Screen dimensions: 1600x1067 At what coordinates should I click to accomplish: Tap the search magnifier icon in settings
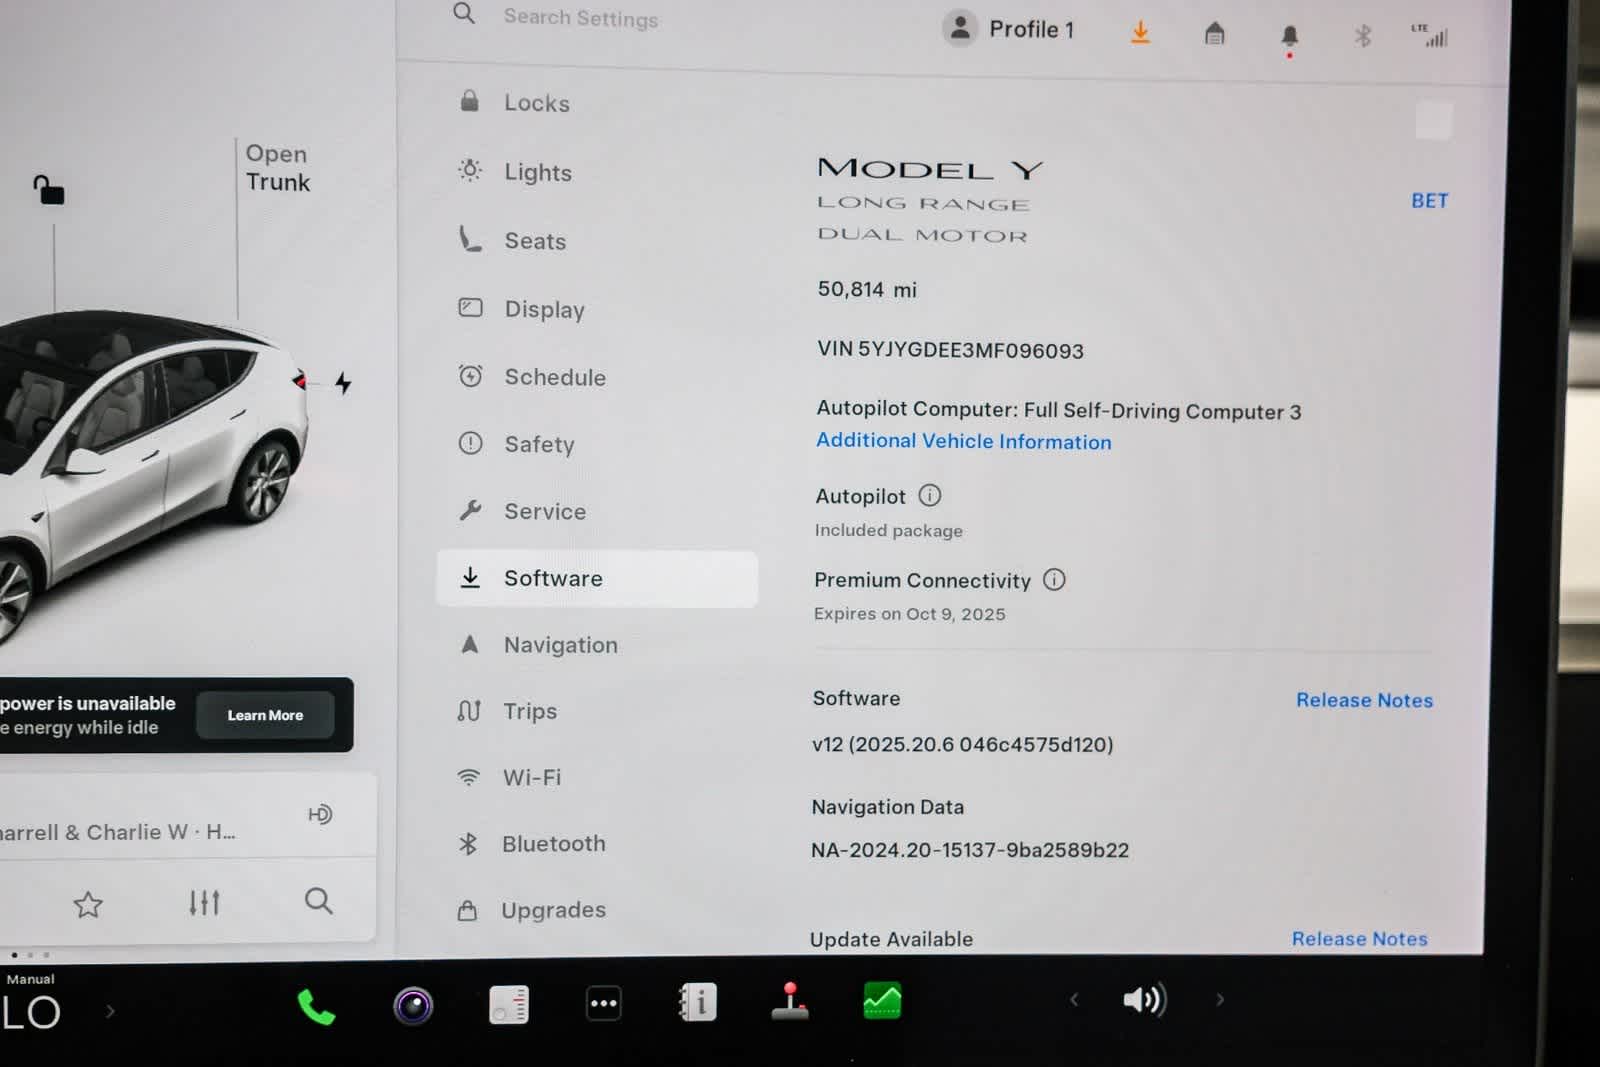[464, 13]
